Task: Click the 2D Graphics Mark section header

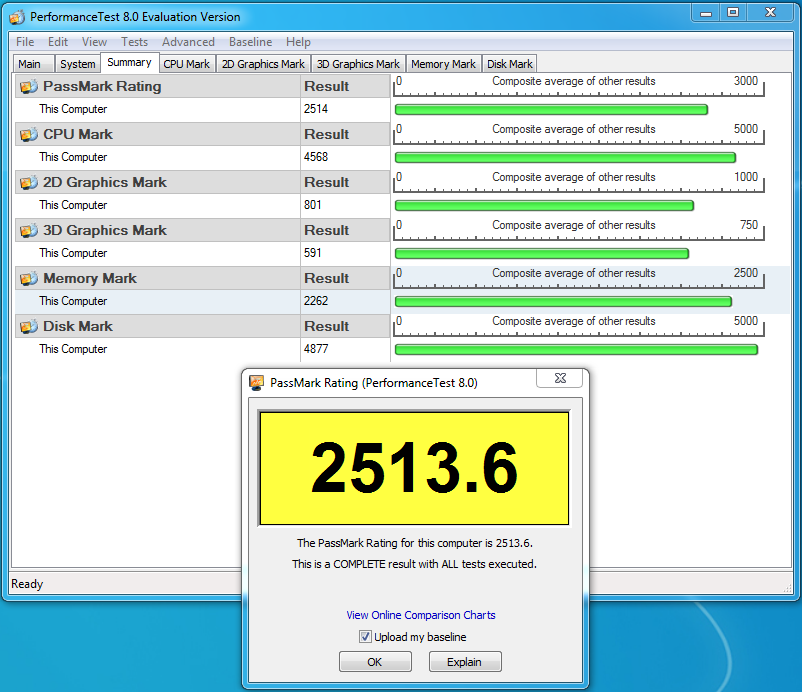Action: (158, 183)
